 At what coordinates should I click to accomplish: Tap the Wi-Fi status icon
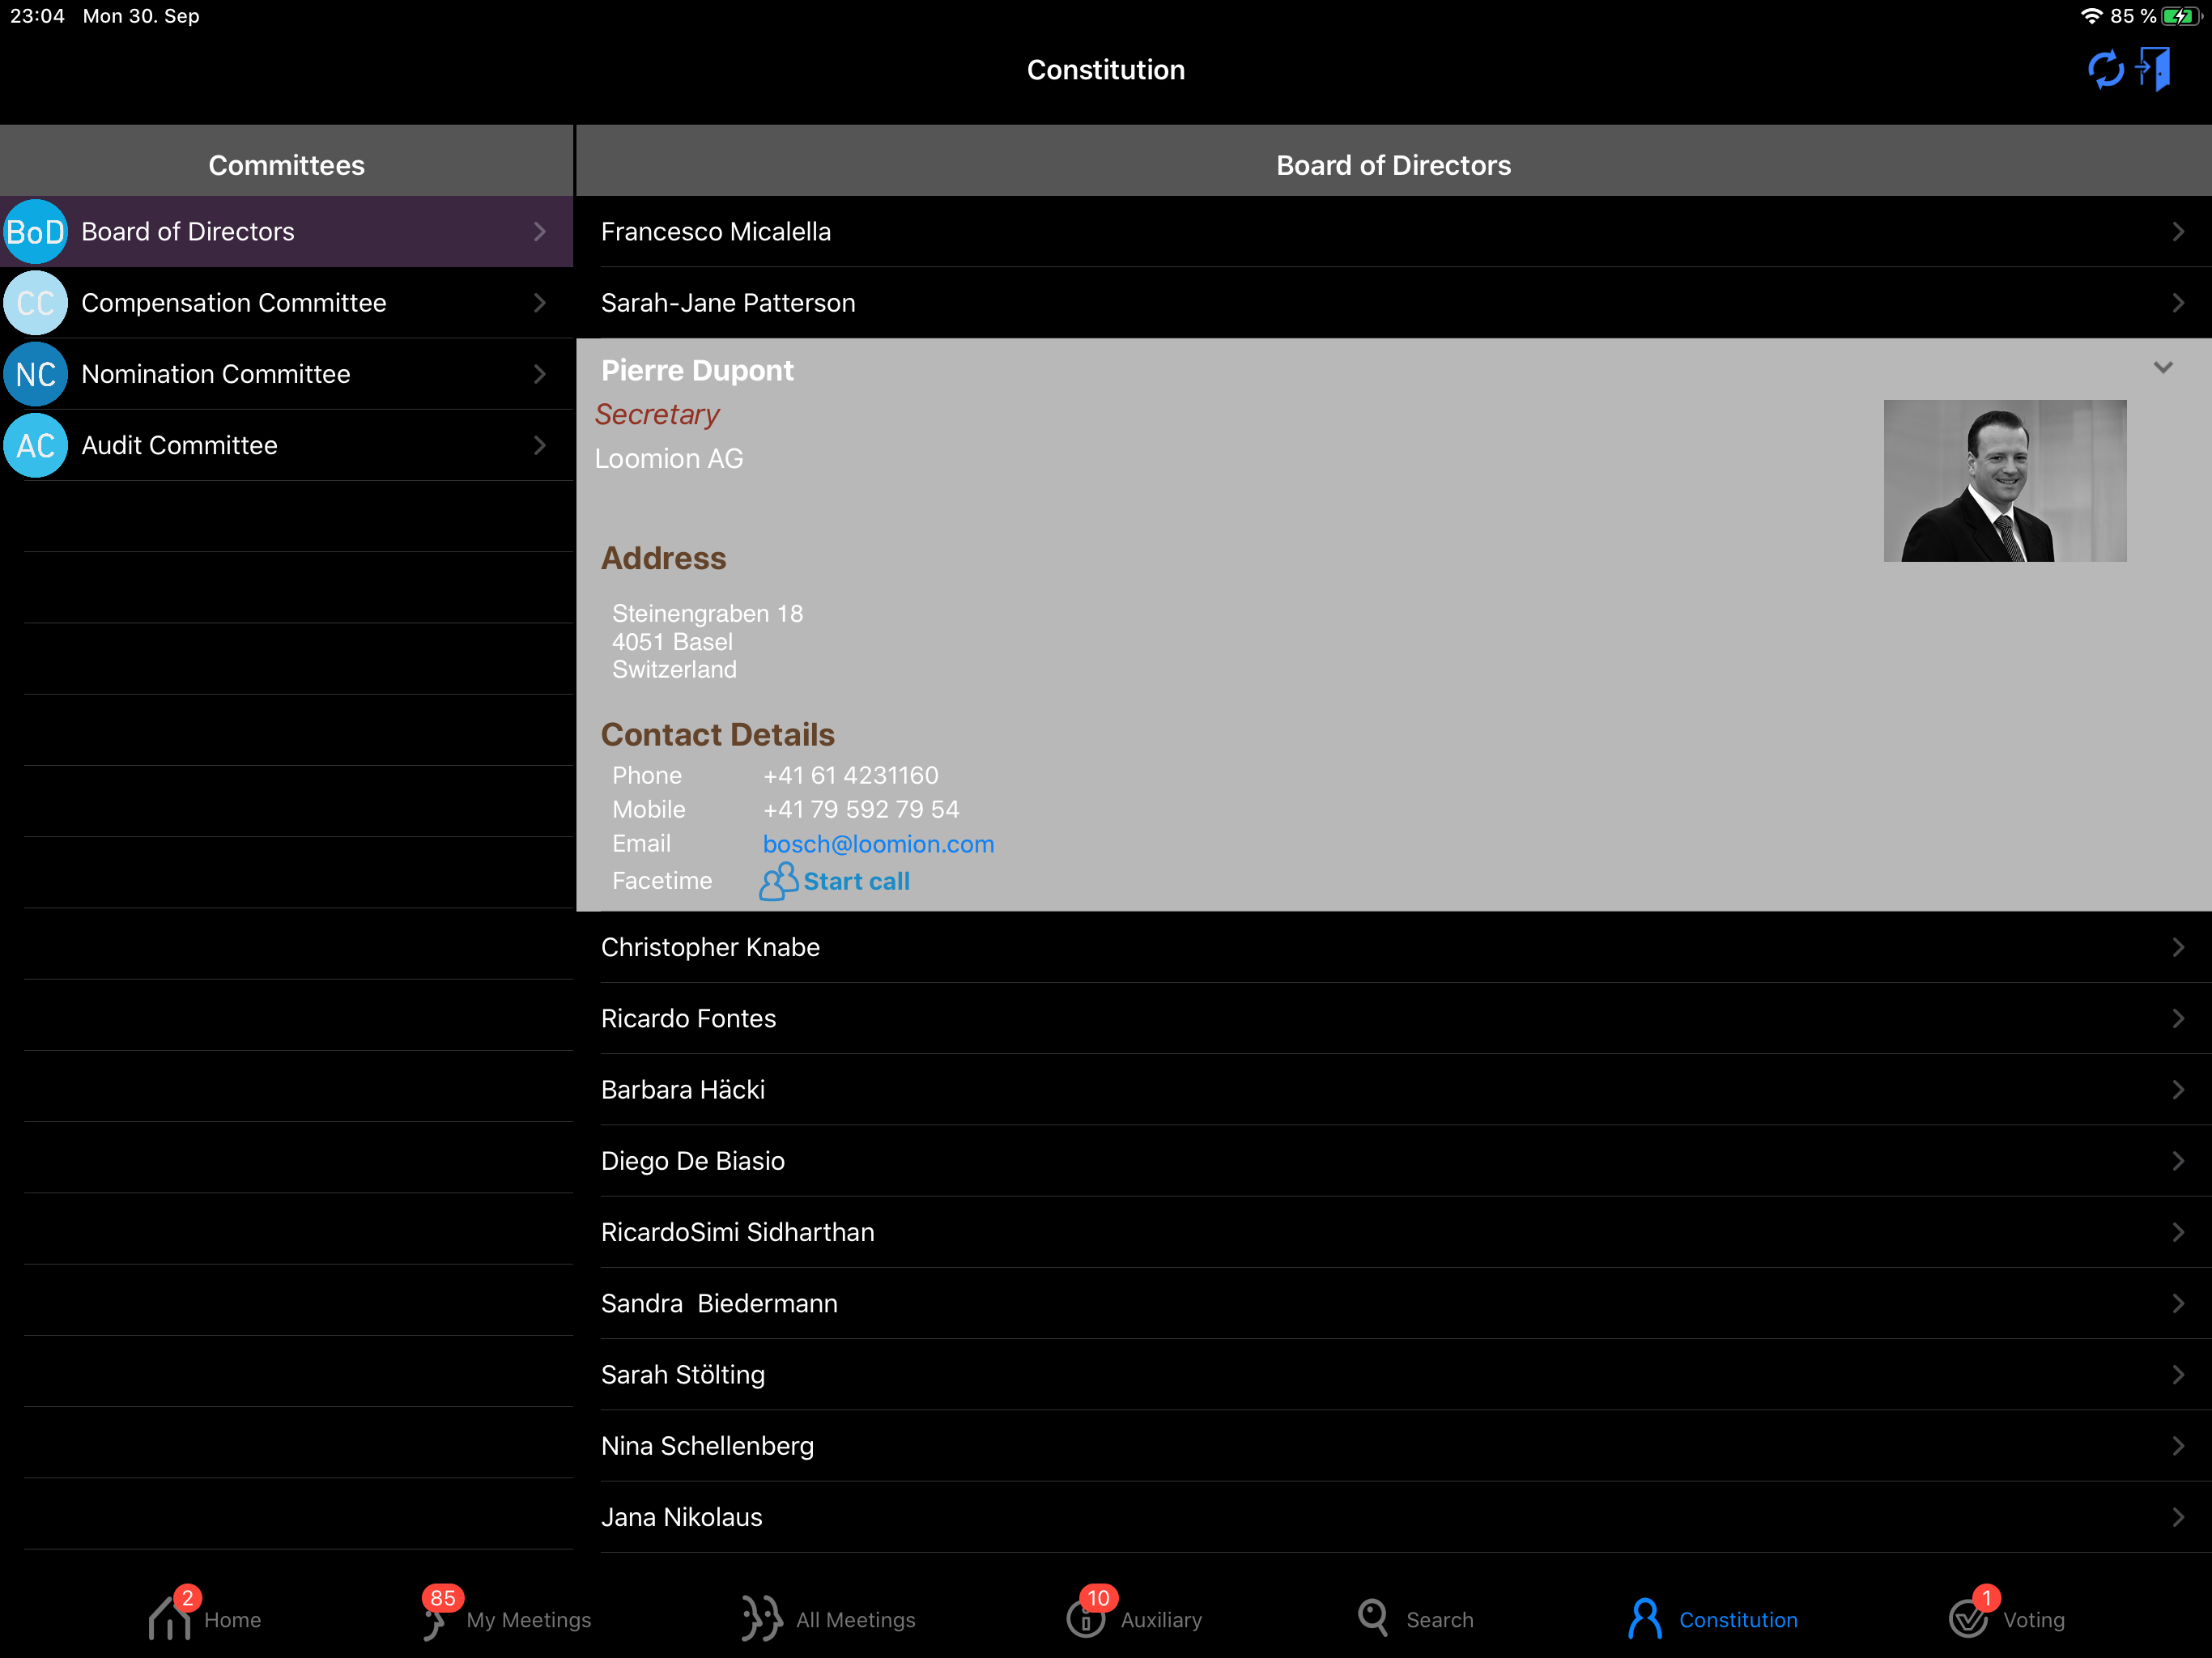click(x=2091, y=16)
